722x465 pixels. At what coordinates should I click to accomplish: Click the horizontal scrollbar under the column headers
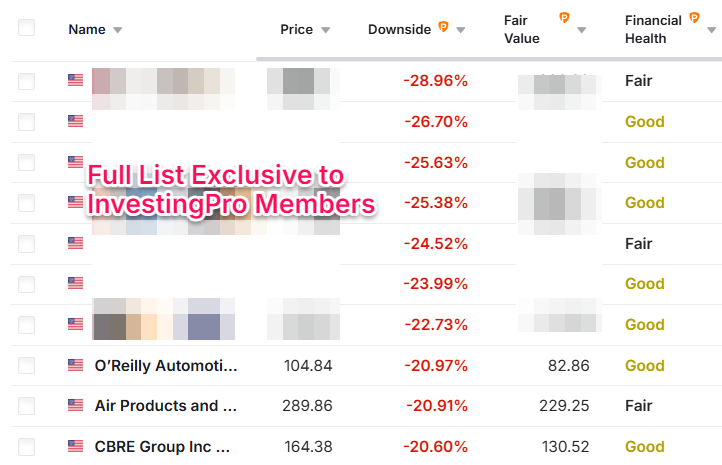(x=489, y=59)
